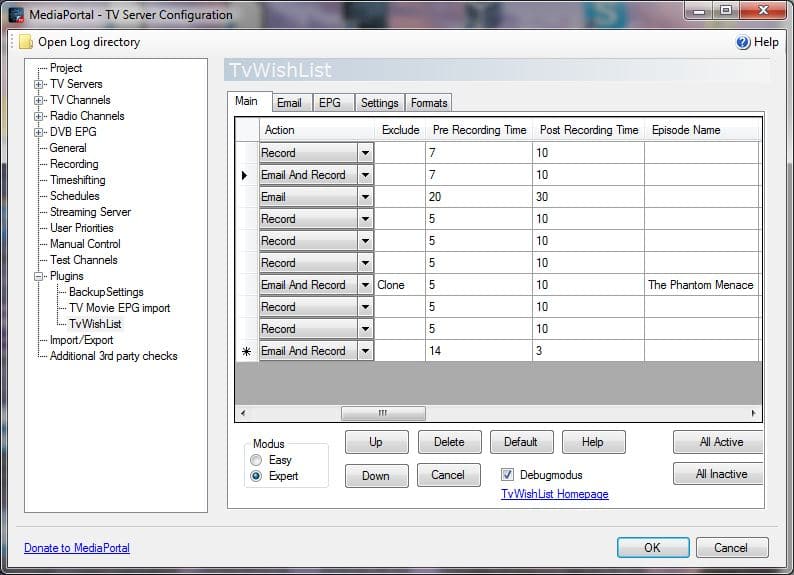Click OK to save configuration
This screenshot has width=794, height=575.
click(x=653, y=548)
